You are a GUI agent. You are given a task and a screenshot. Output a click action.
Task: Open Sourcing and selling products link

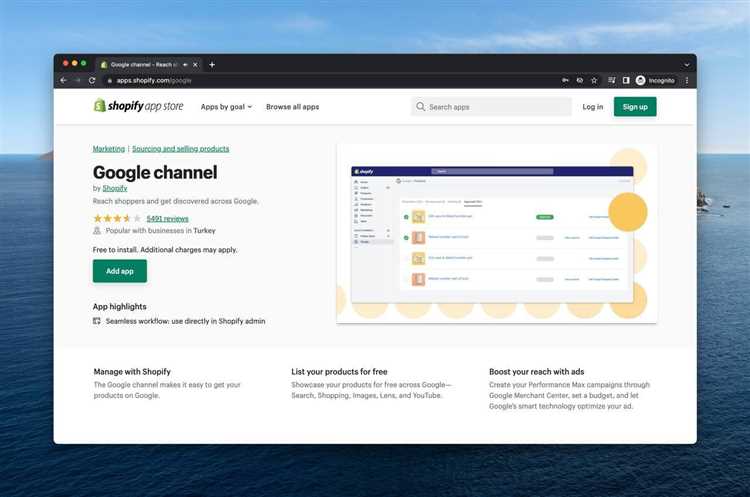tap(180, 149)
